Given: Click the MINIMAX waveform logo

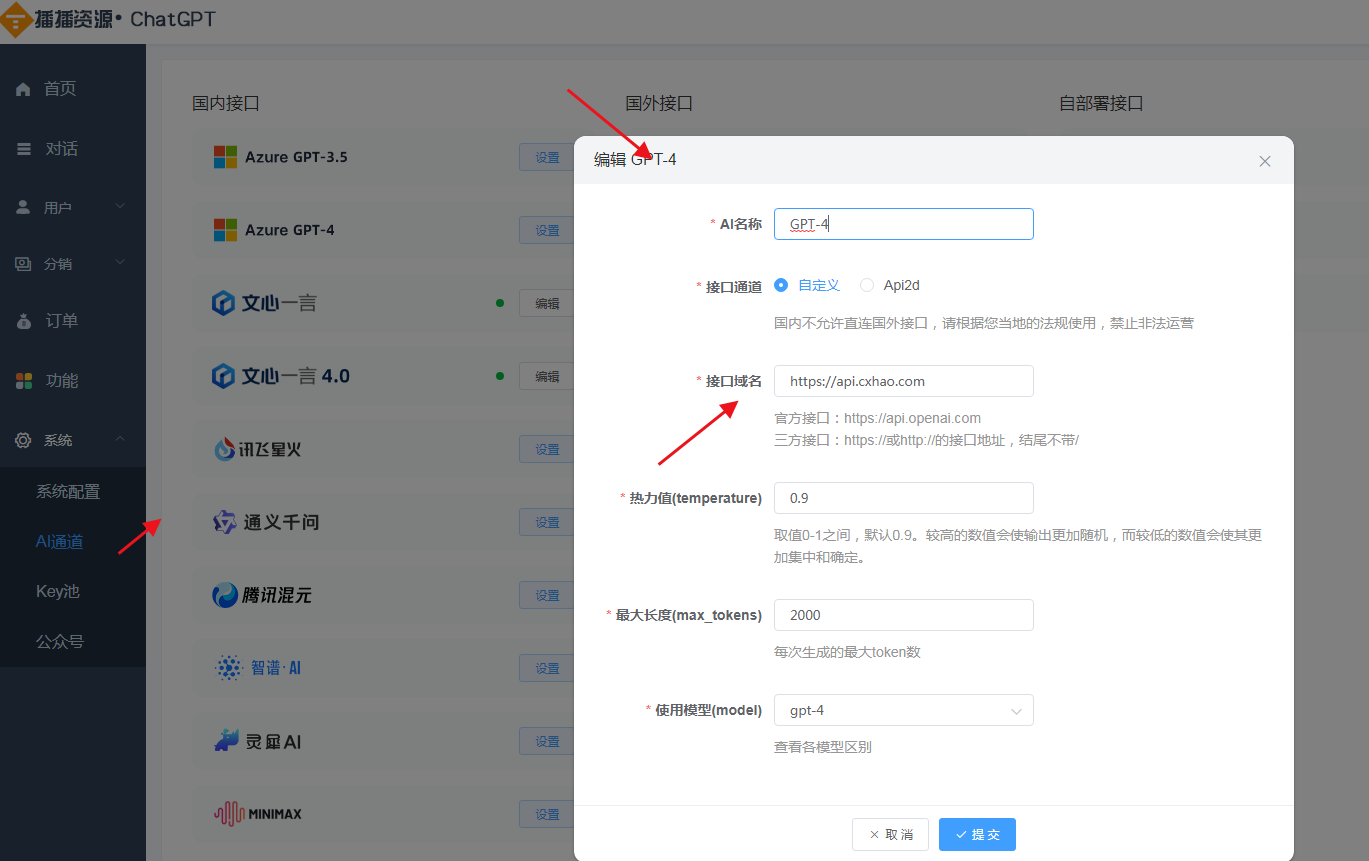Looking at the screenshot, I should (x=229, y=814).
